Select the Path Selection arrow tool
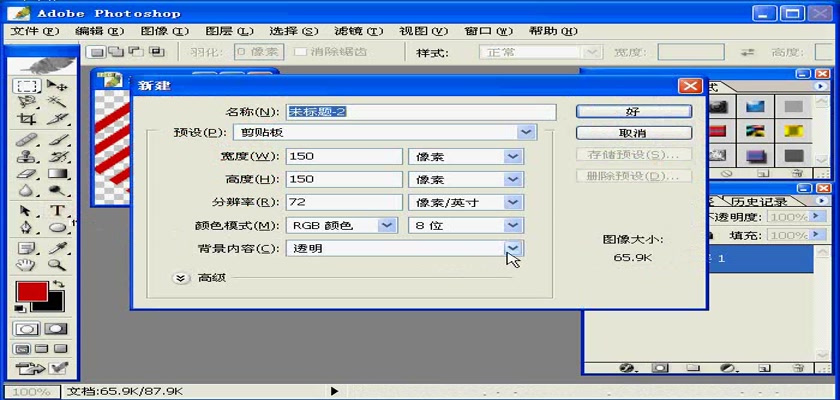The image size is (840, 400). (26, 211)
